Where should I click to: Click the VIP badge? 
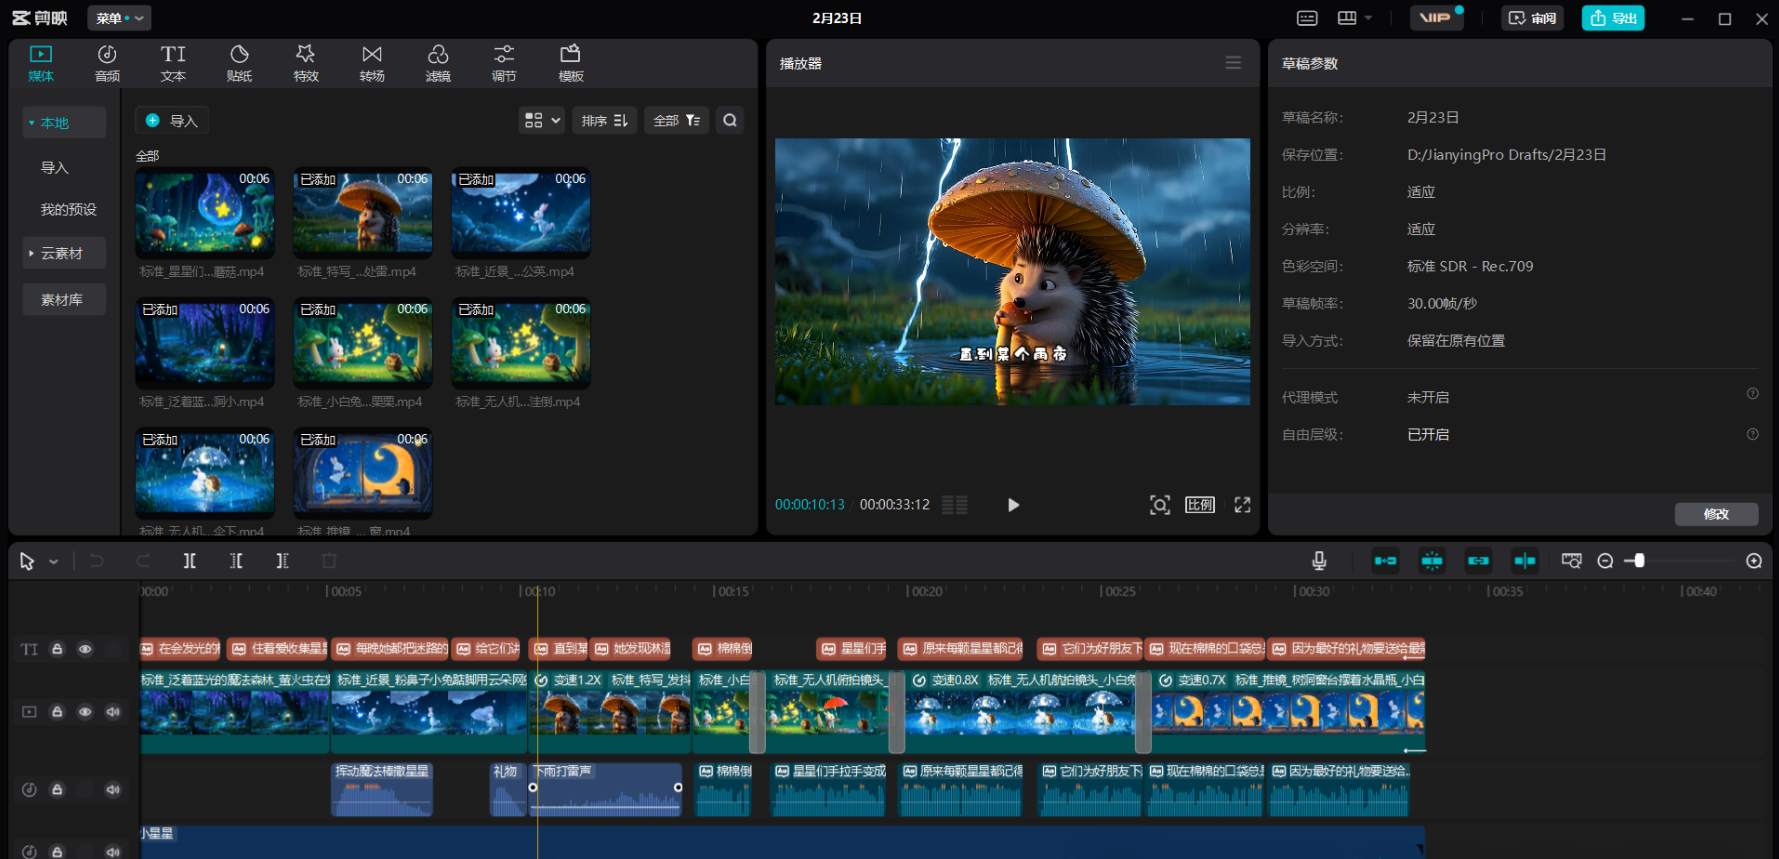1436,18
